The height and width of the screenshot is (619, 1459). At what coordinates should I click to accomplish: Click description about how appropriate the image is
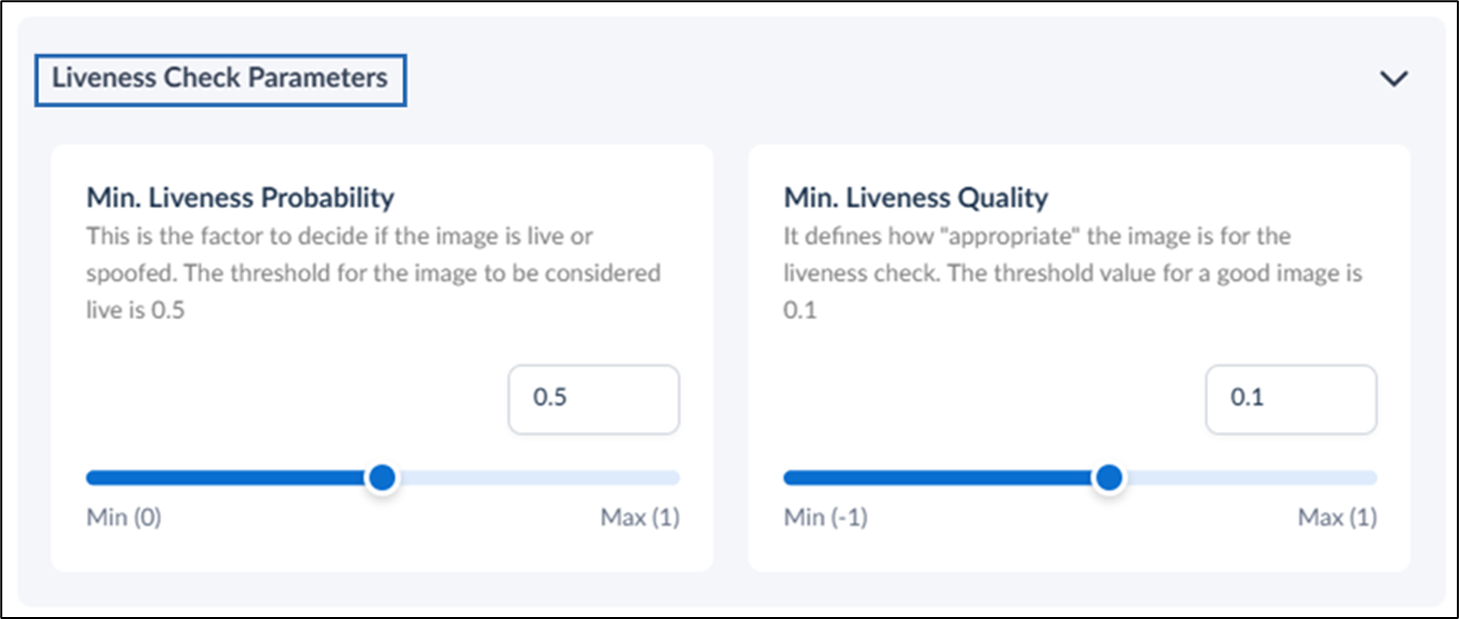[1073, 274]
